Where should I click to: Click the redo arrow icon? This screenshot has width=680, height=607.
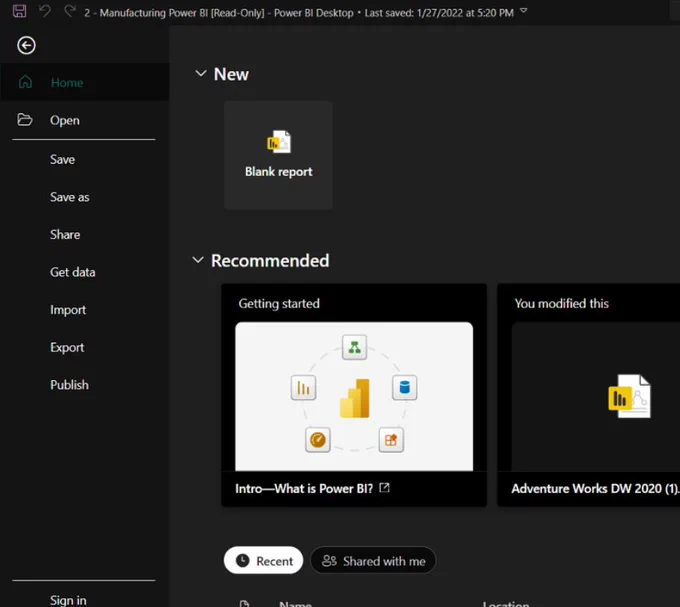coord(70,11)
